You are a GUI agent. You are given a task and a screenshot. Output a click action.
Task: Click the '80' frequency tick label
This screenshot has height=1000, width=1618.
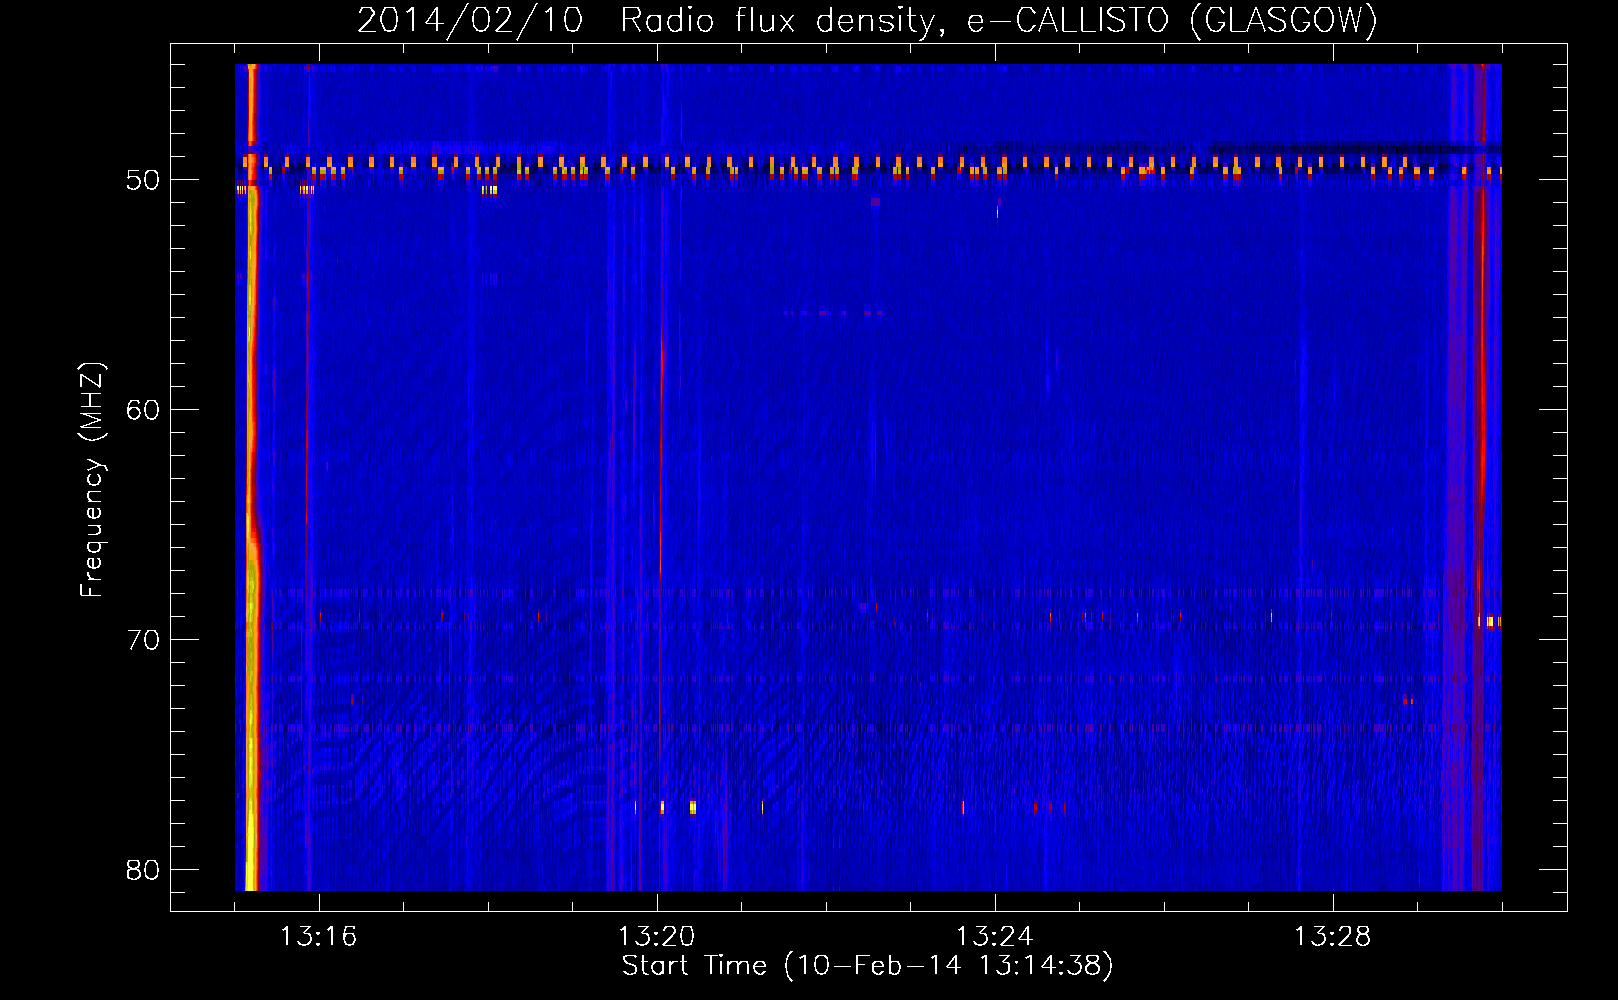[143, 870]
